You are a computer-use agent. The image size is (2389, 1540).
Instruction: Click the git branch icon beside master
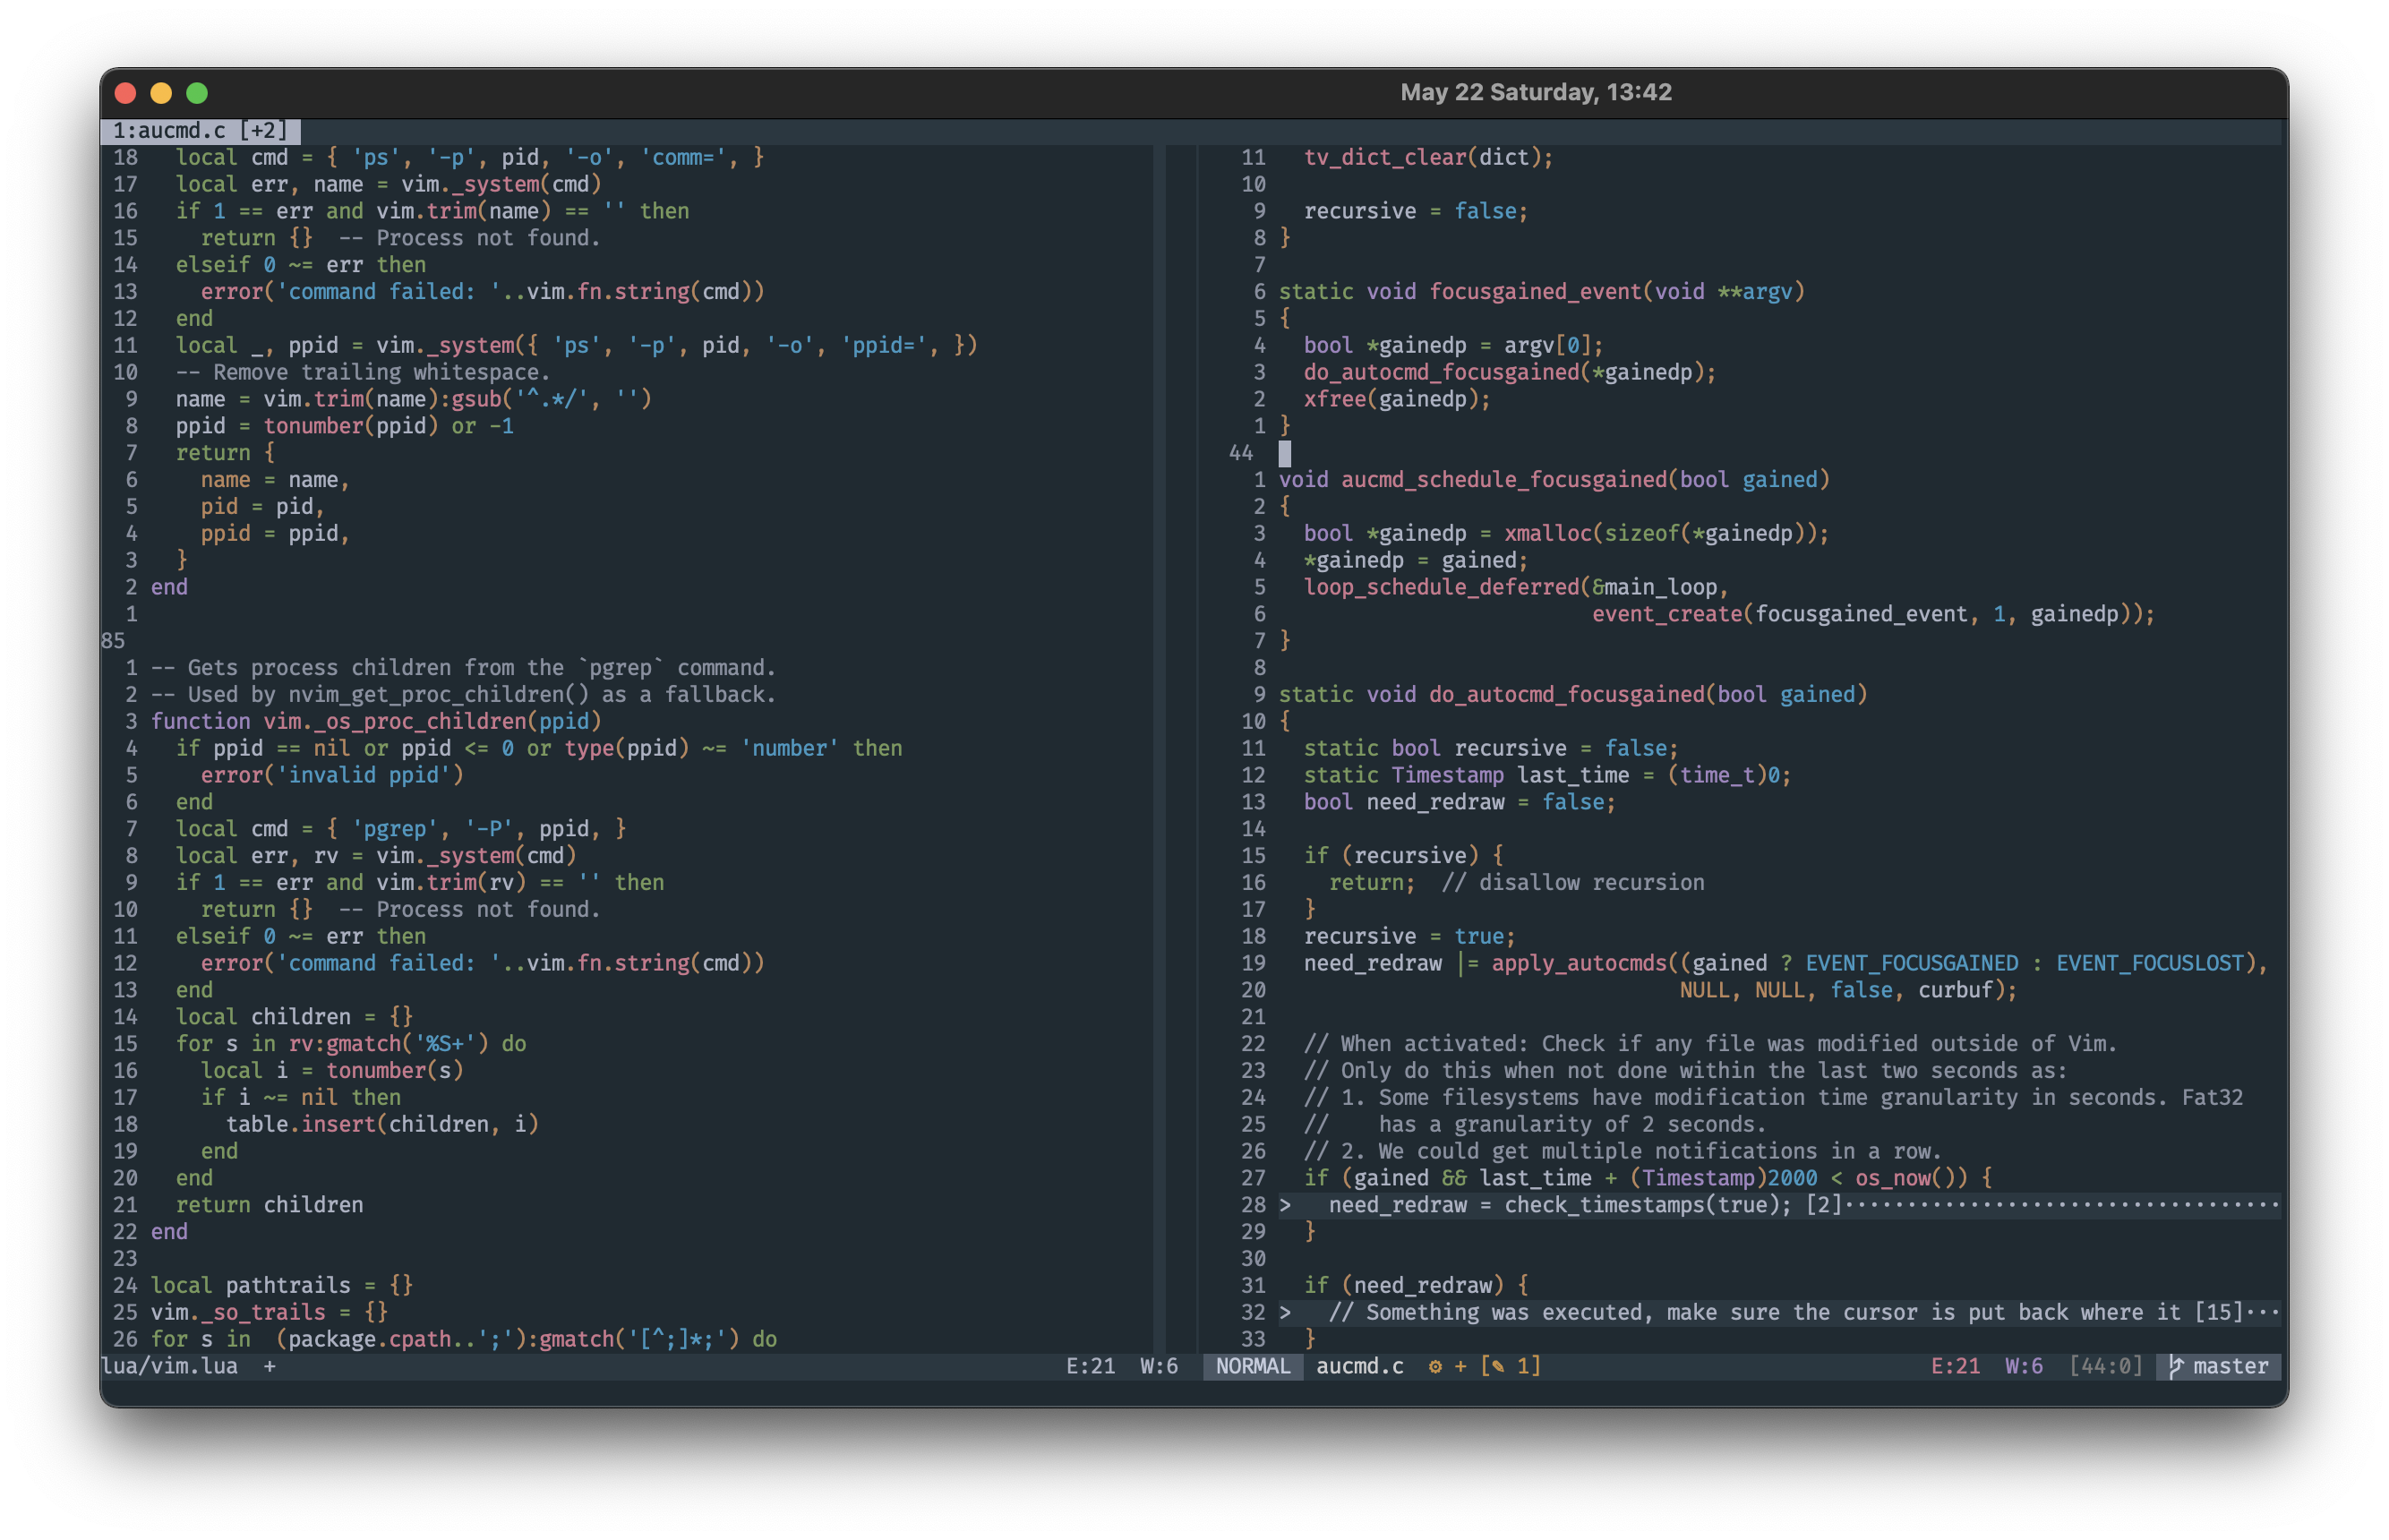click(2175, 1366)
